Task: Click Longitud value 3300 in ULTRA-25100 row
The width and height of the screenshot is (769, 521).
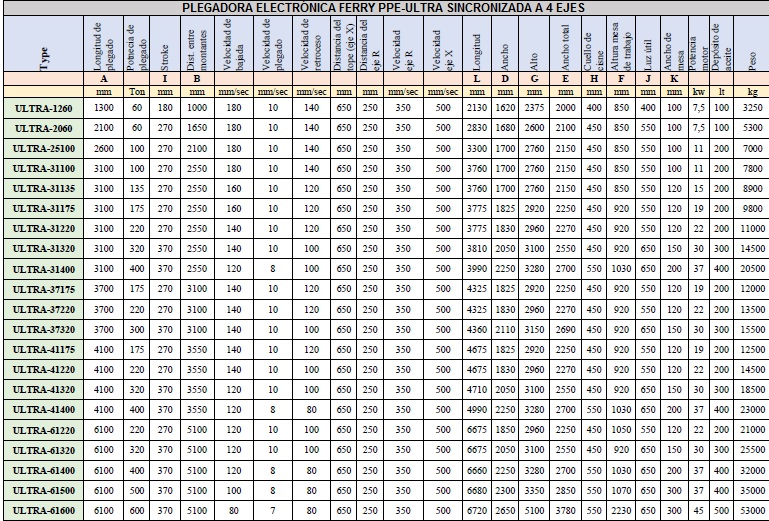Action: coord(476,148)
